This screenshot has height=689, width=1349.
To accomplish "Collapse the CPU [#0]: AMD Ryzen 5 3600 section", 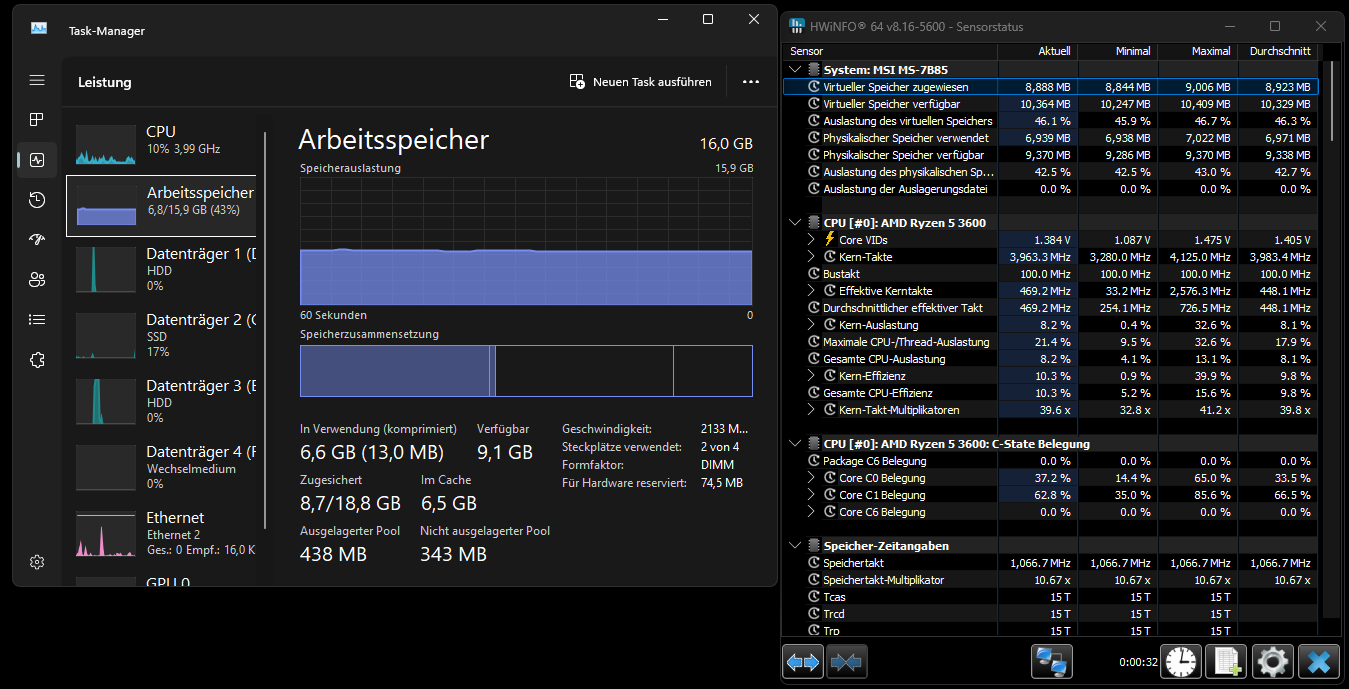I will (x=795, y=223).
